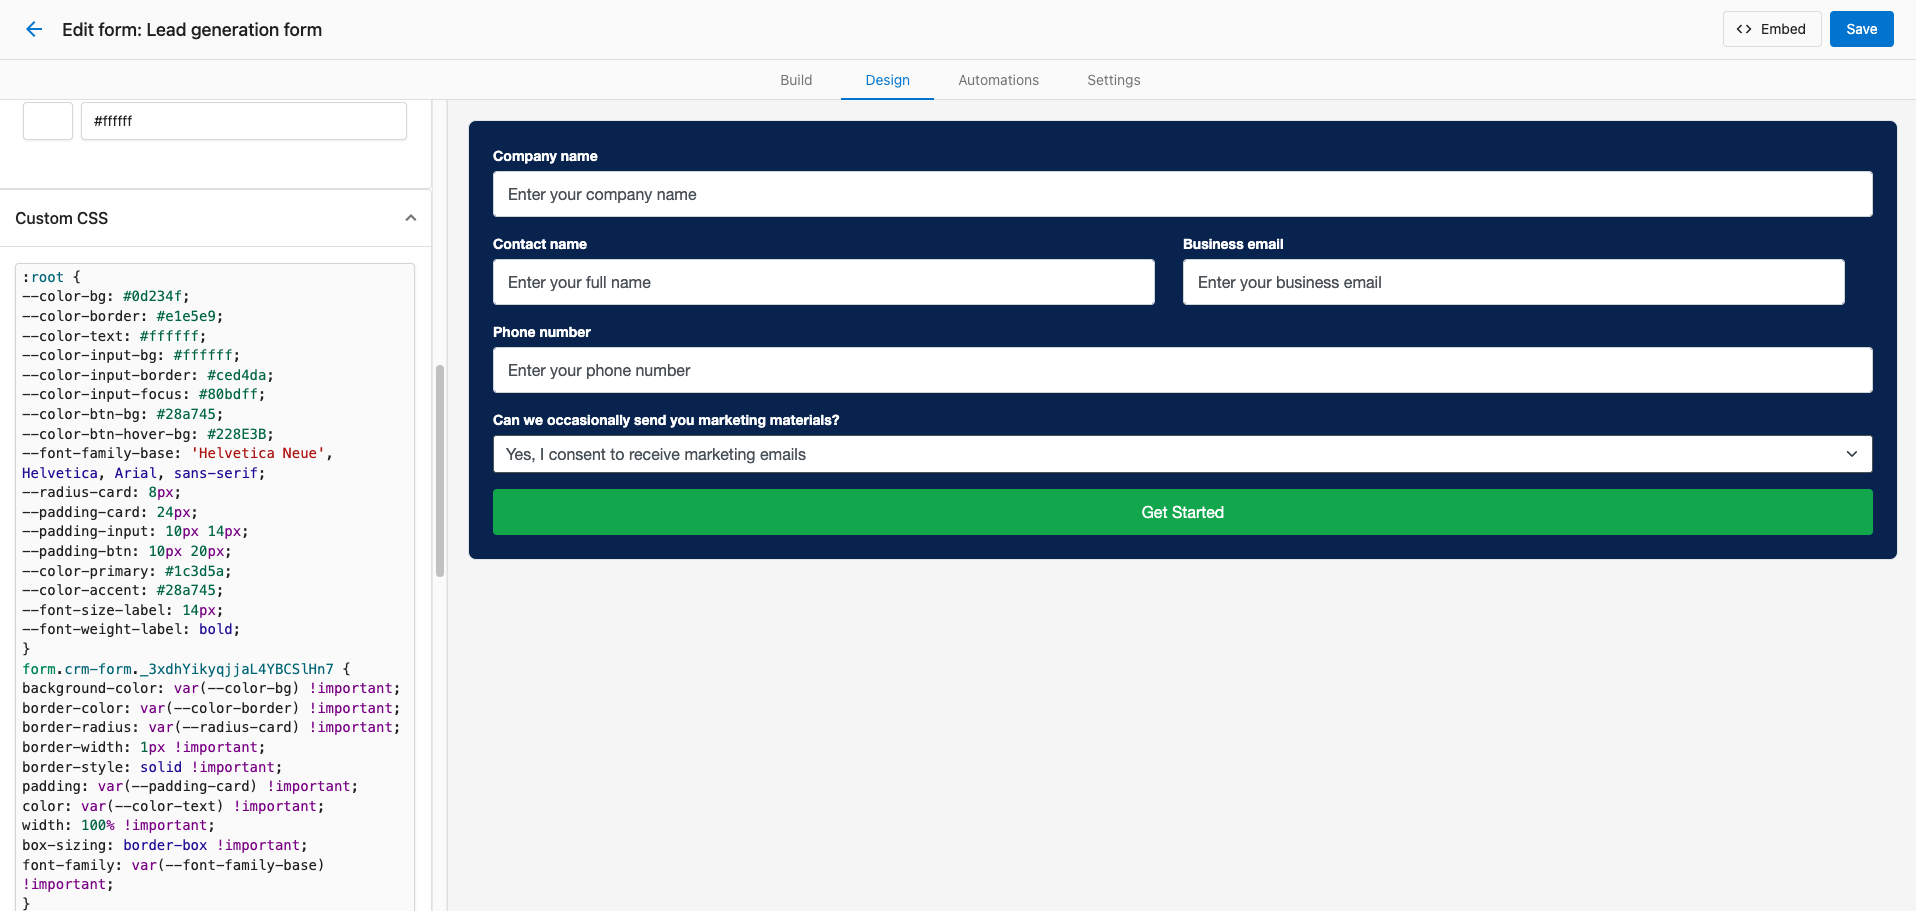Select the Design tab
The image size is (1916, 911).
887,80
